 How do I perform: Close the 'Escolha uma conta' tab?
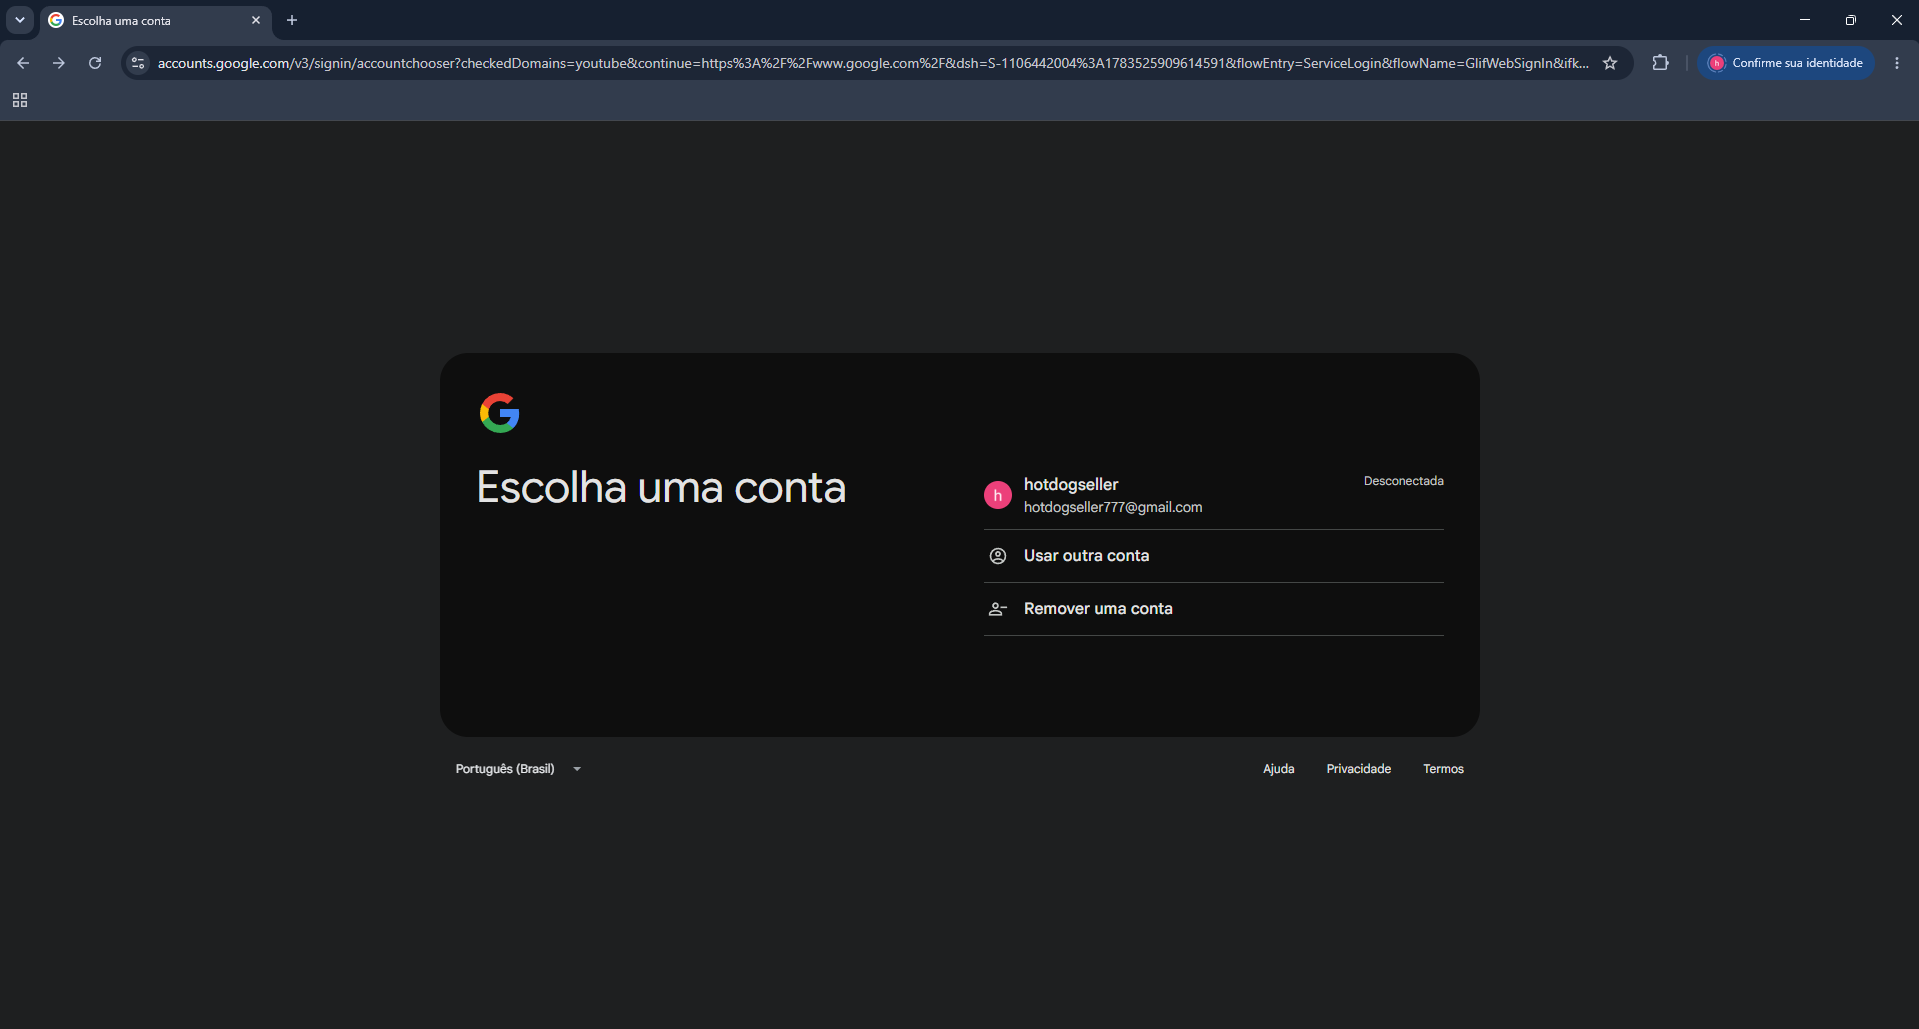256,20
